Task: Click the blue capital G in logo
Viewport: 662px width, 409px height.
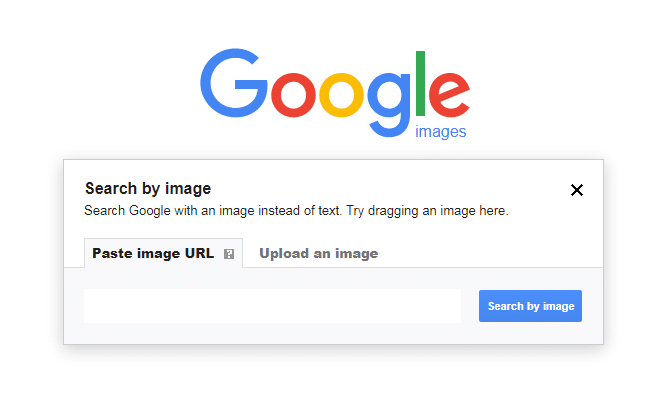Action: click(233, 83)
